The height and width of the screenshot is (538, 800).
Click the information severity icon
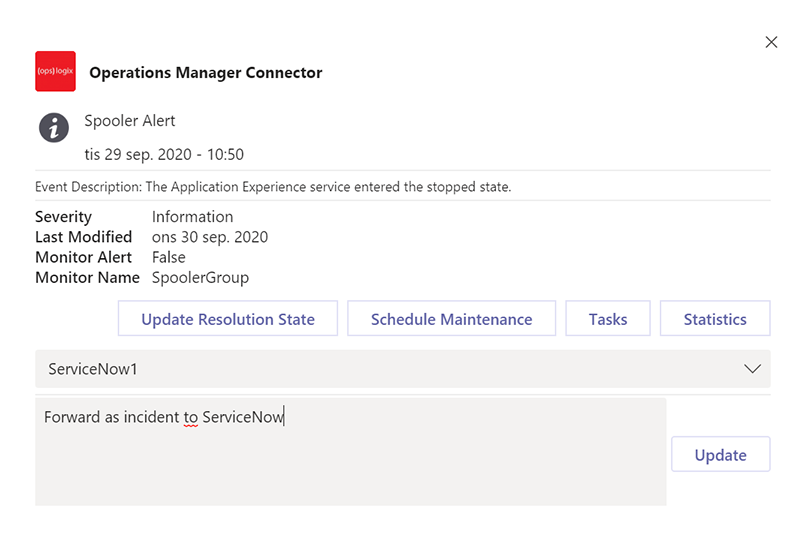pos(54,128)
